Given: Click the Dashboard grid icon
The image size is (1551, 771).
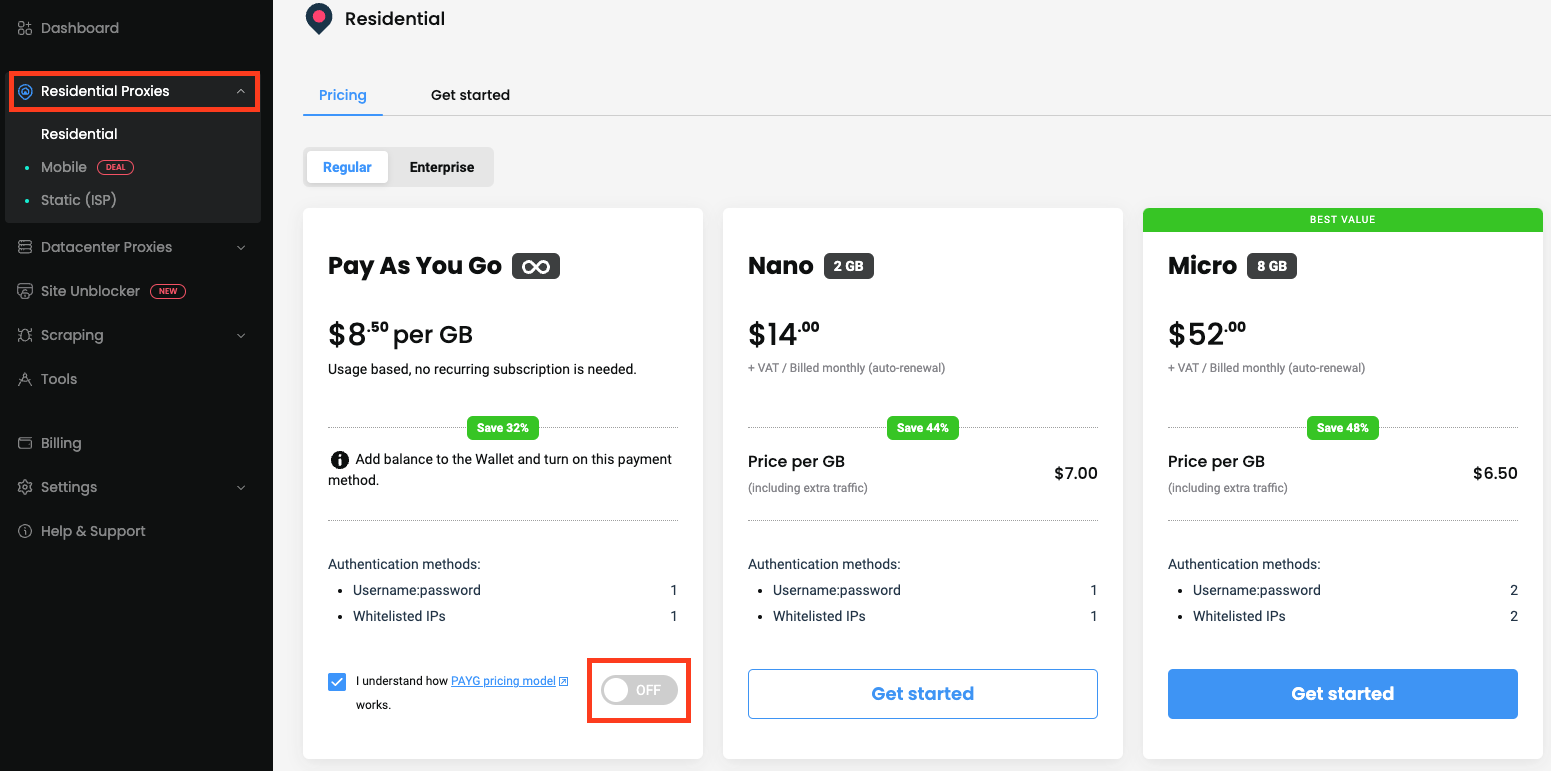Looking at the screenshot, I should click(x=25, y=28).
